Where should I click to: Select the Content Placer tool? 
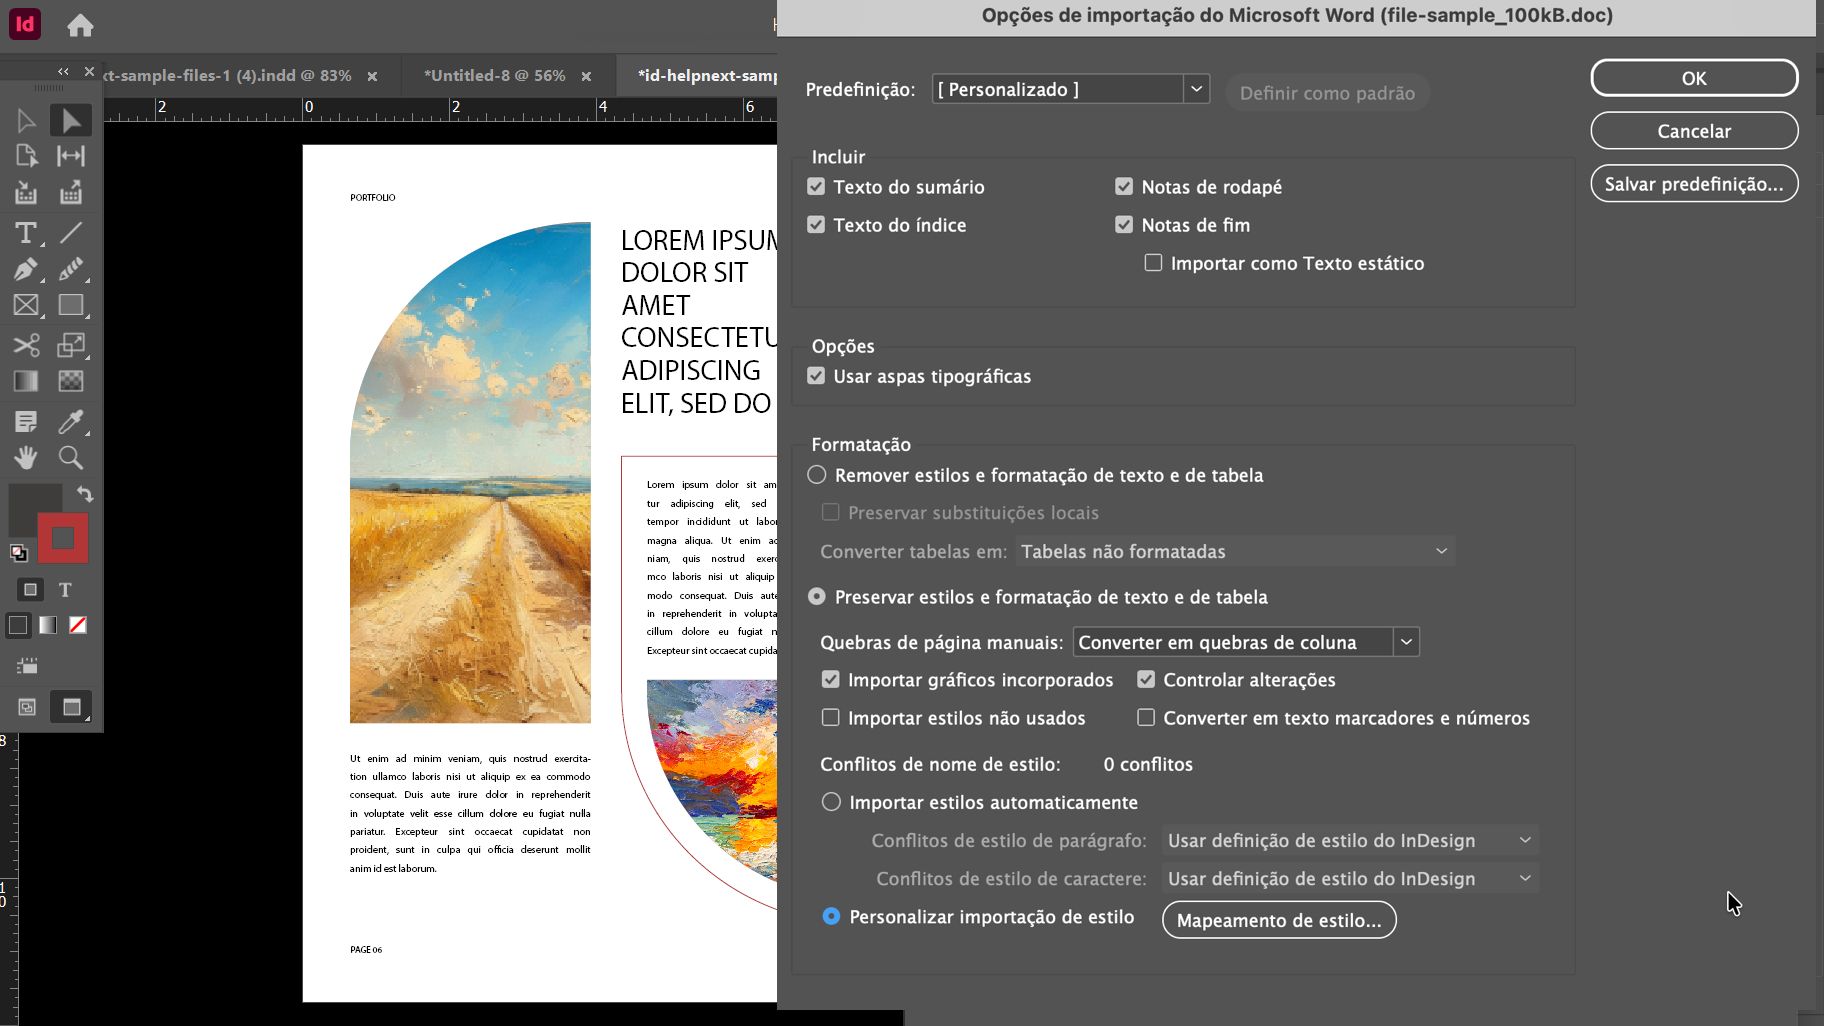pos(71,193)
